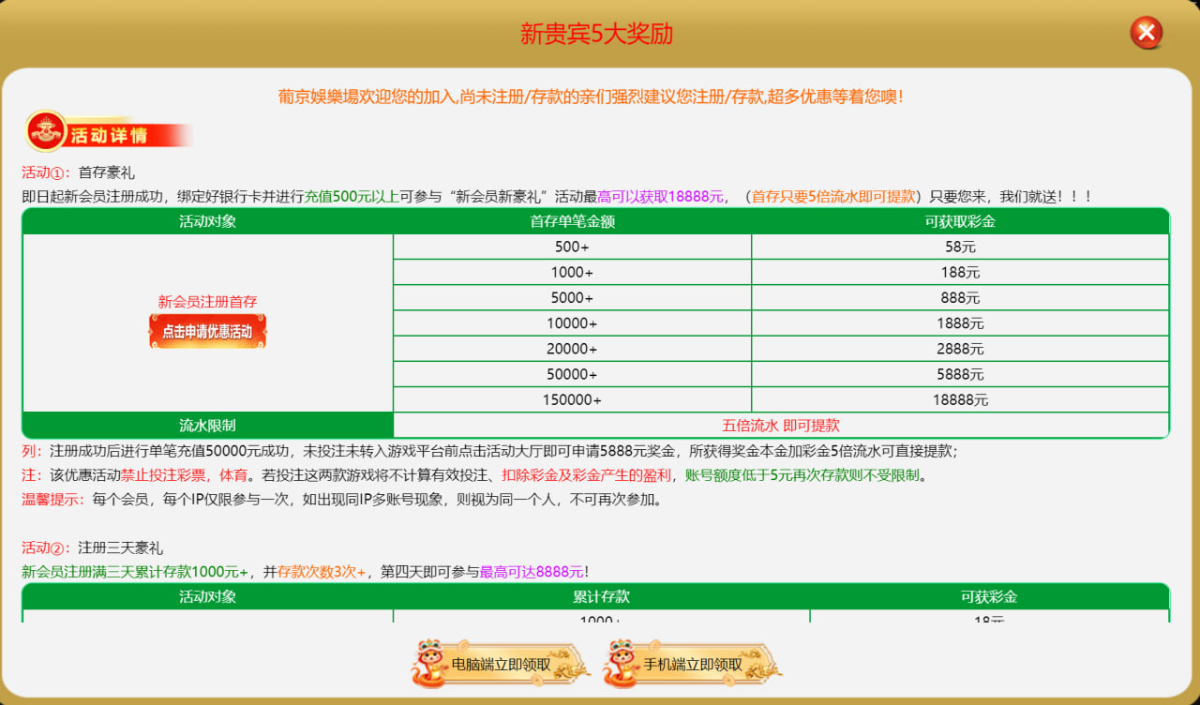Screen dimensions: 1200x705
Task: Click the 188元 bonus cell
Action: 960,272
